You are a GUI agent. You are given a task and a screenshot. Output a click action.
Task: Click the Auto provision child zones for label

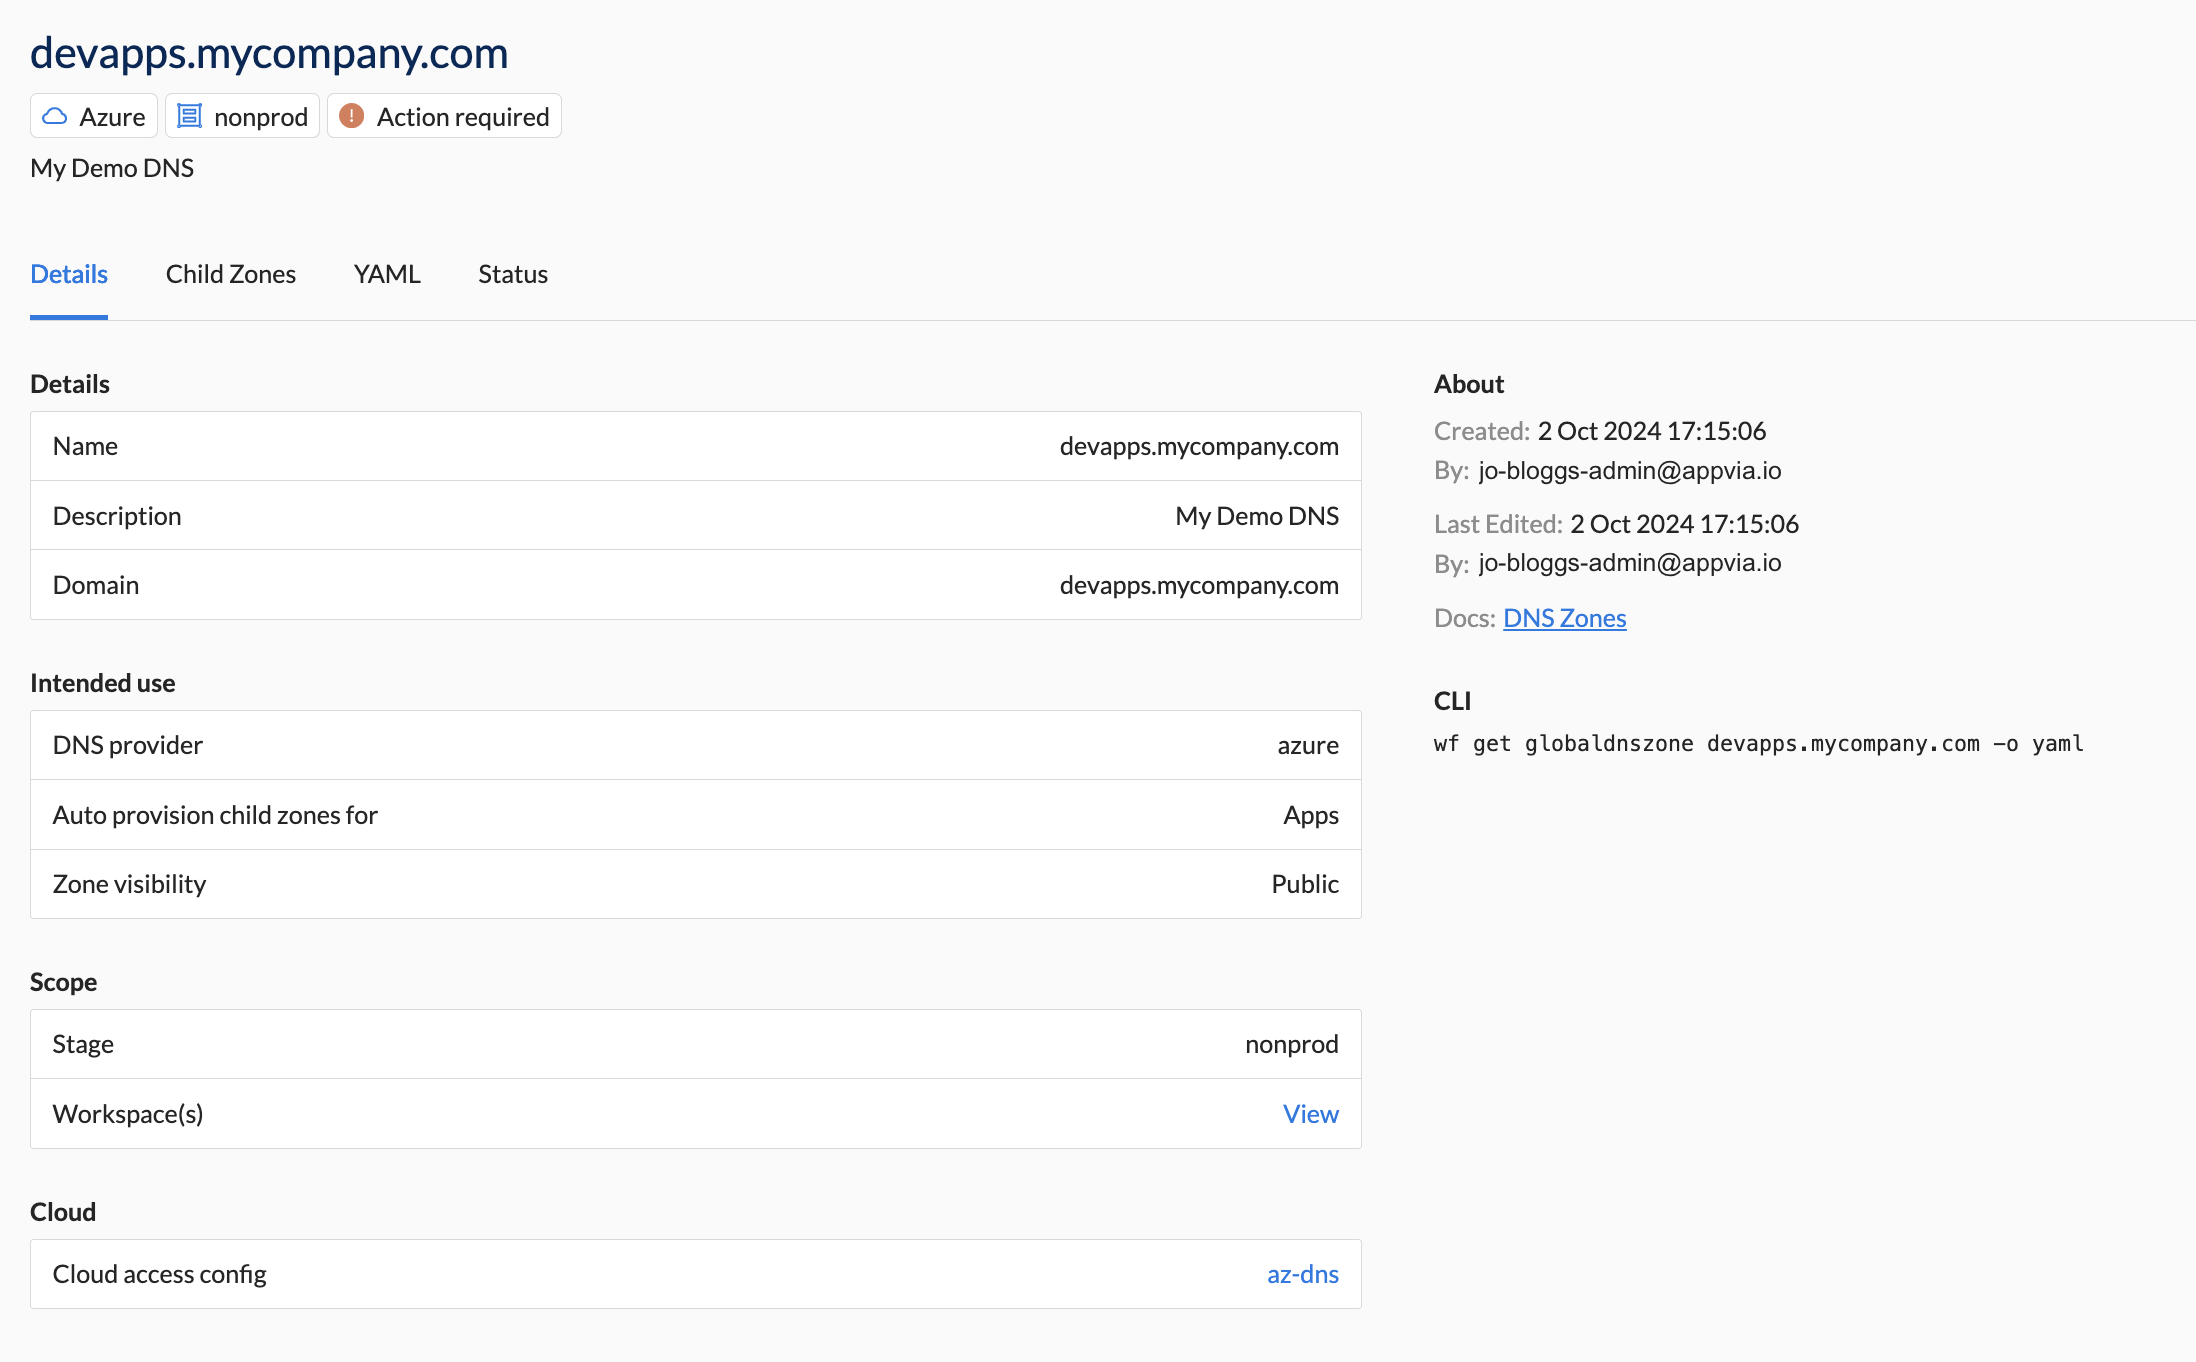tap(215, 815)
